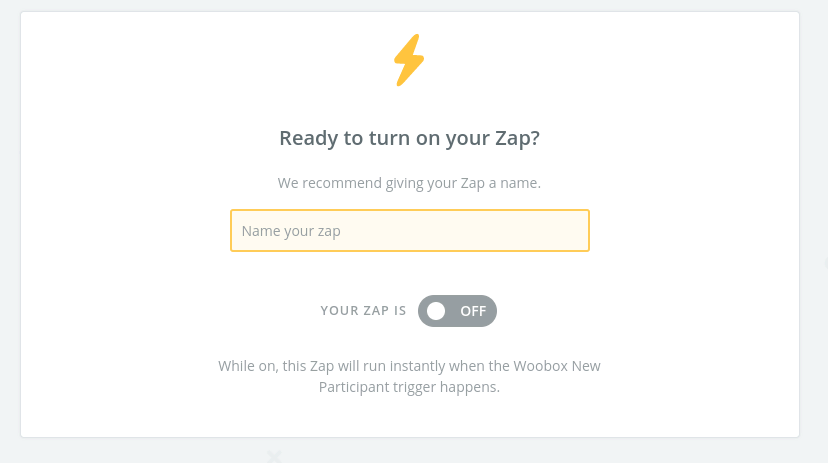Click the OFF label on the switch

click(473, 311)
